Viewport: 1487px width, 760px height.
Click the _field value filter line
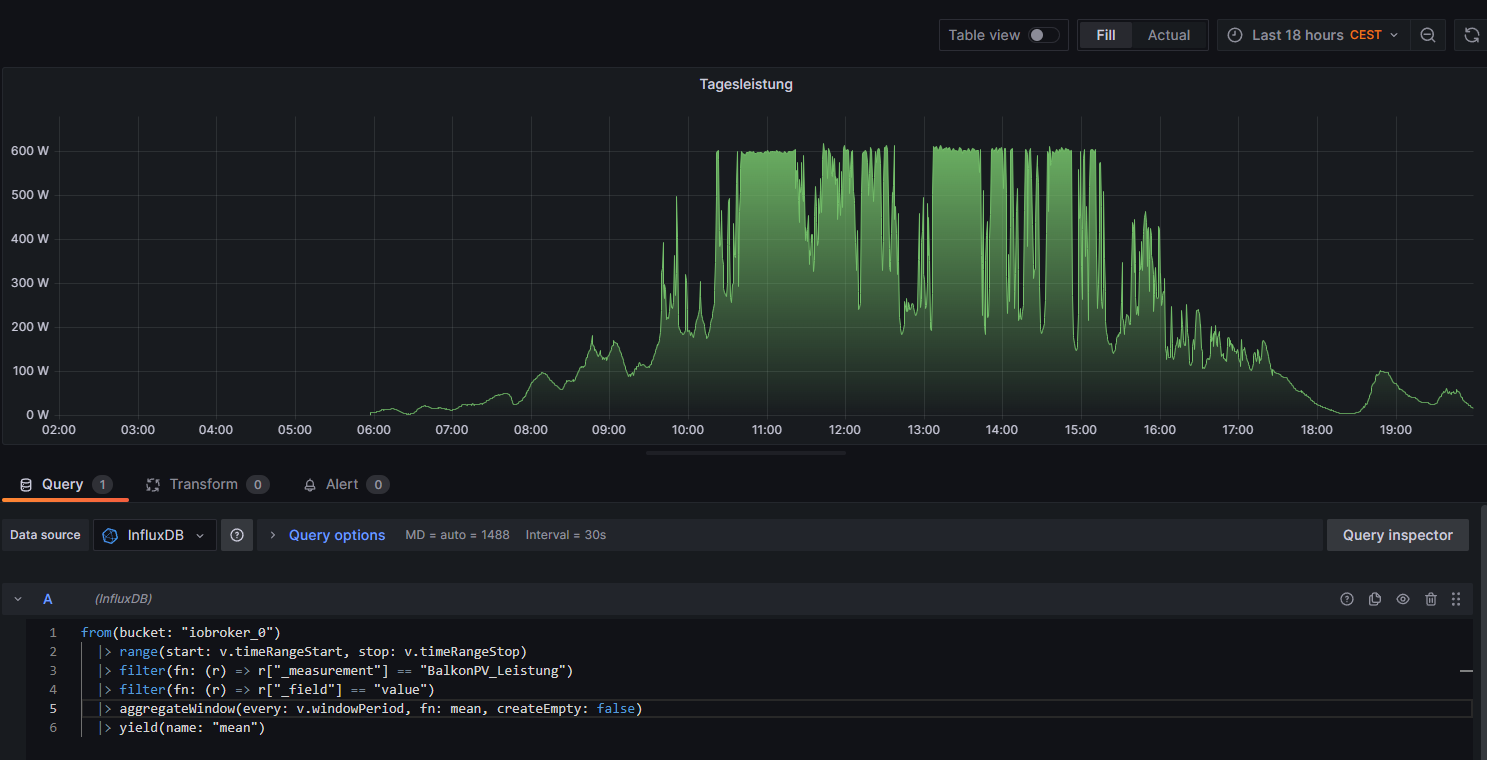[x=266, y=689]
